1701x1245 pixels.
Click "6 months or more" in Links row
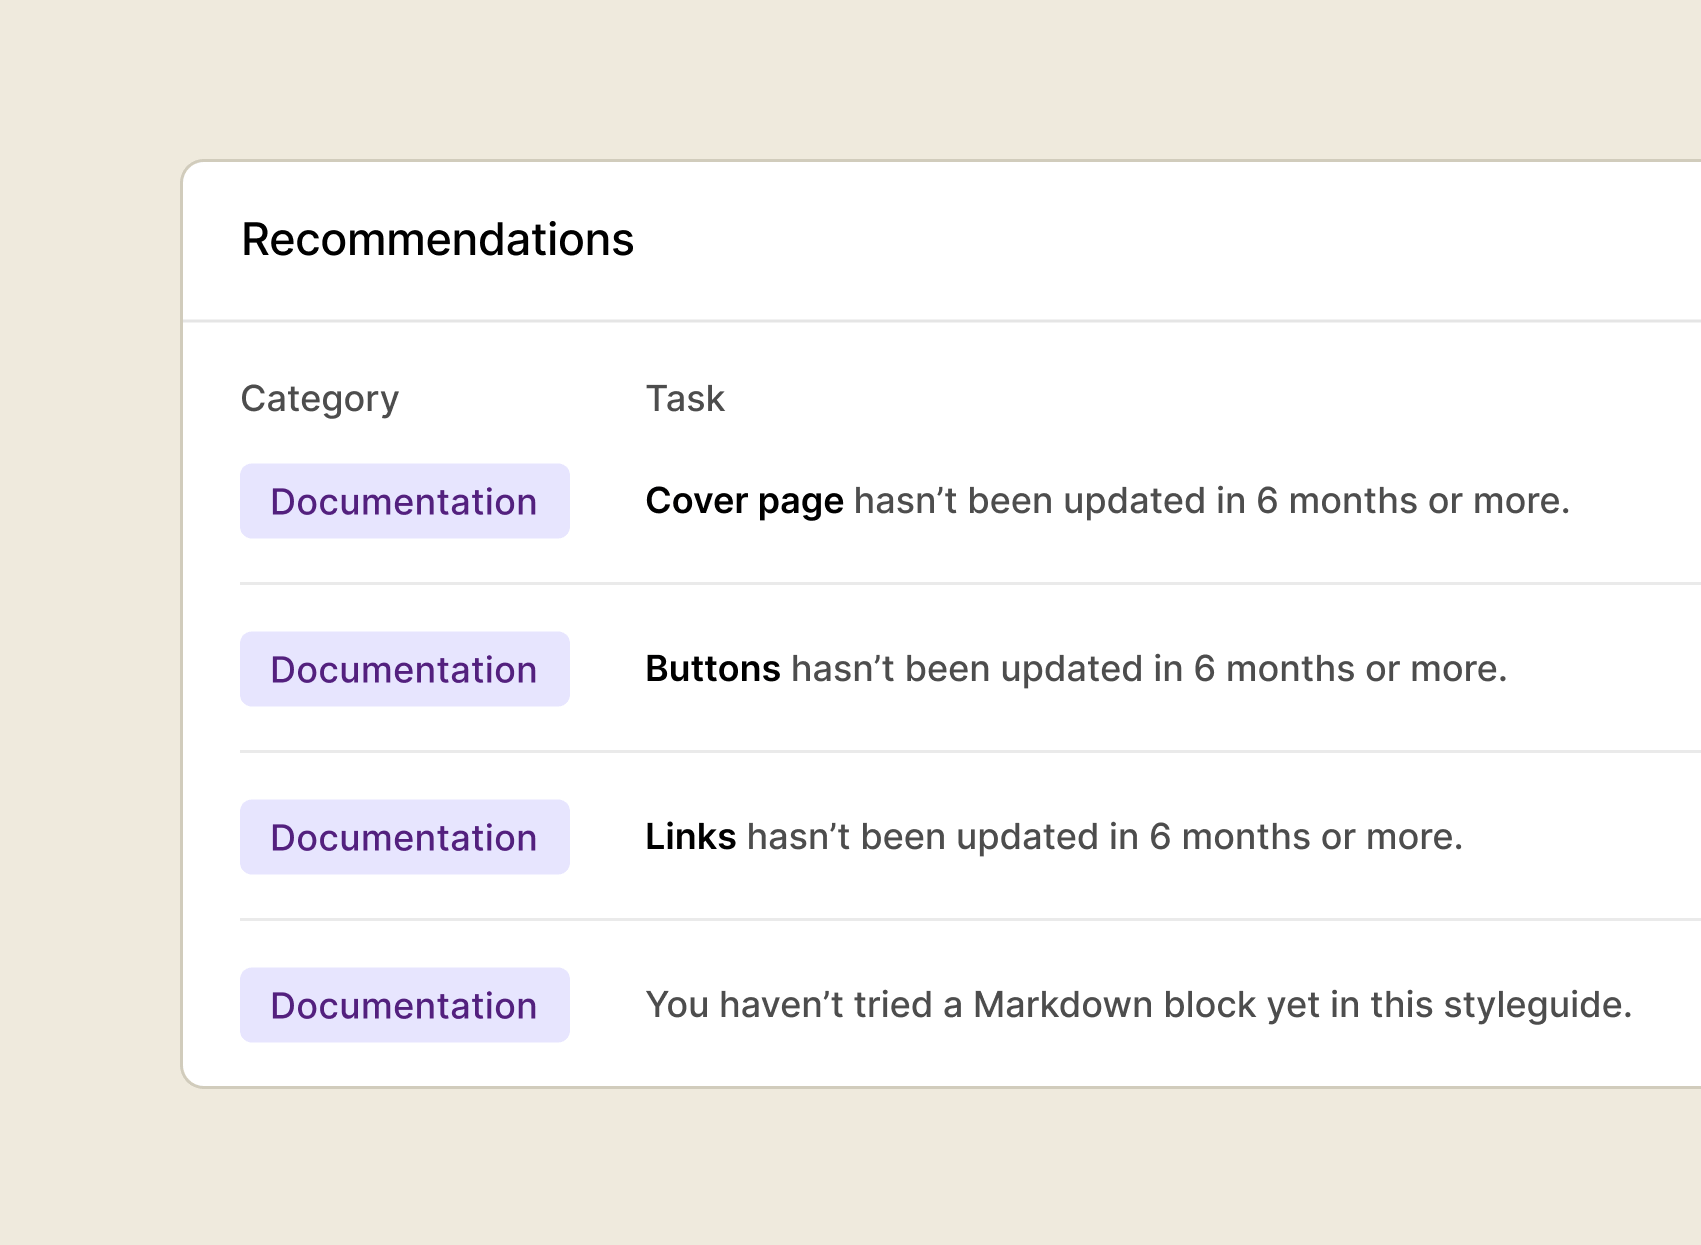[1305, 837]
